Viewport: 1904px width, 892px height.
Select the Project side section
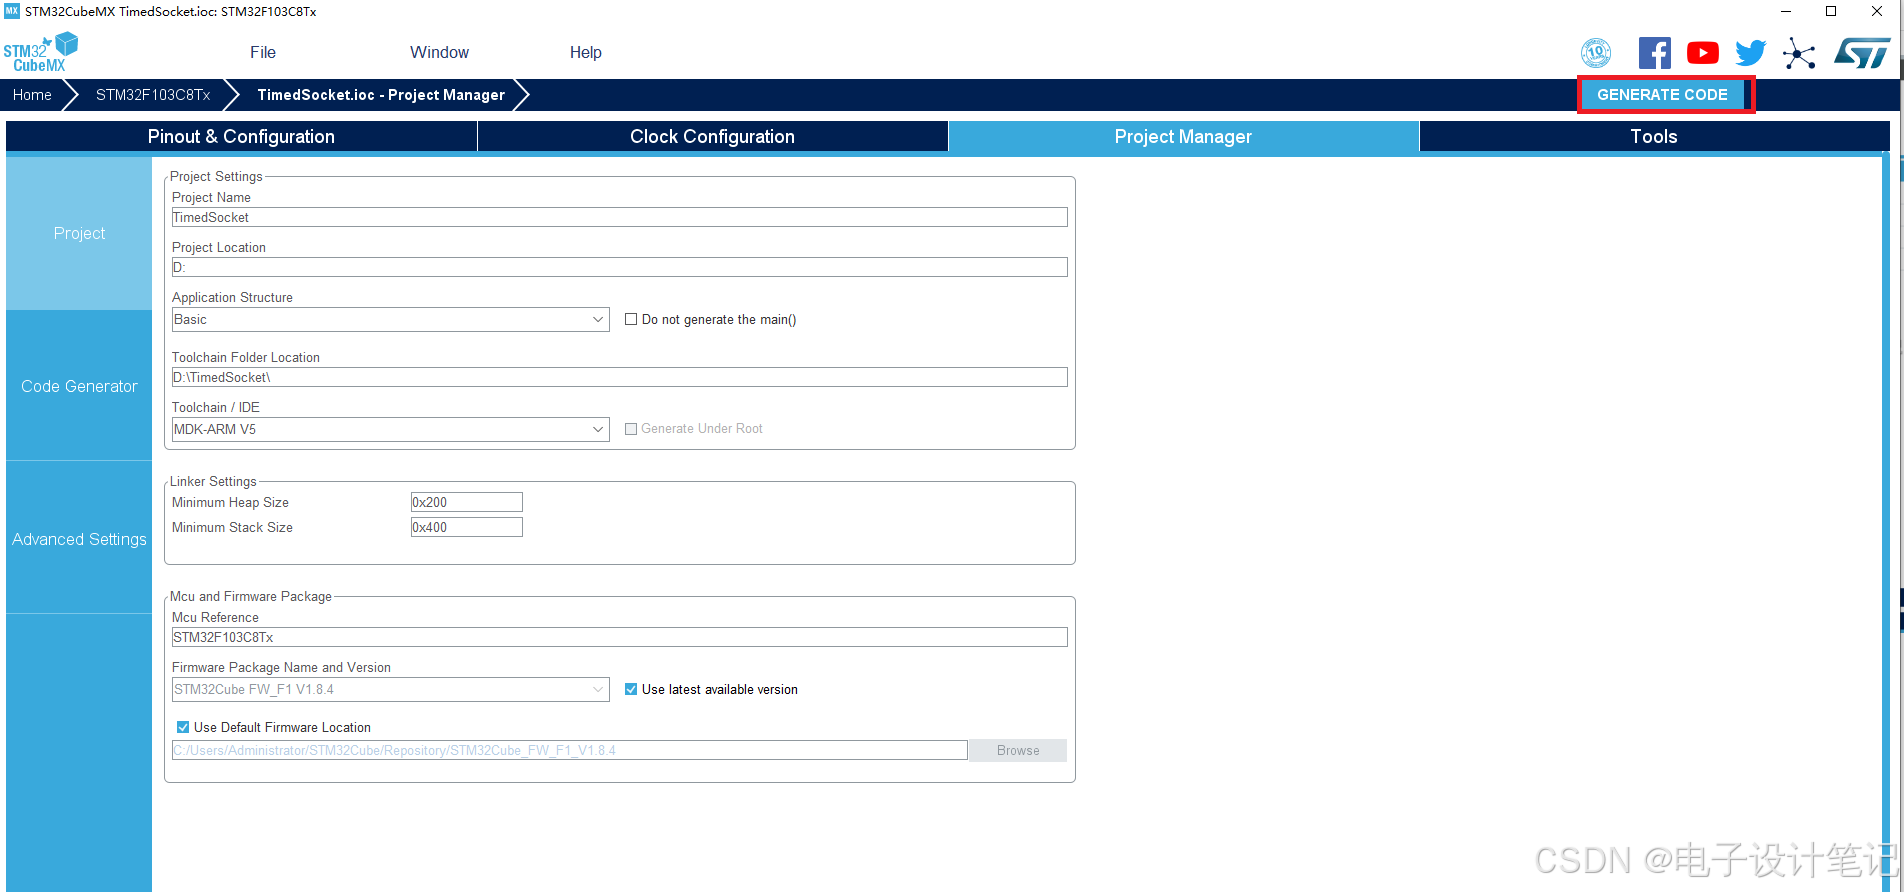pyautogui.click(x=79, y=233)
